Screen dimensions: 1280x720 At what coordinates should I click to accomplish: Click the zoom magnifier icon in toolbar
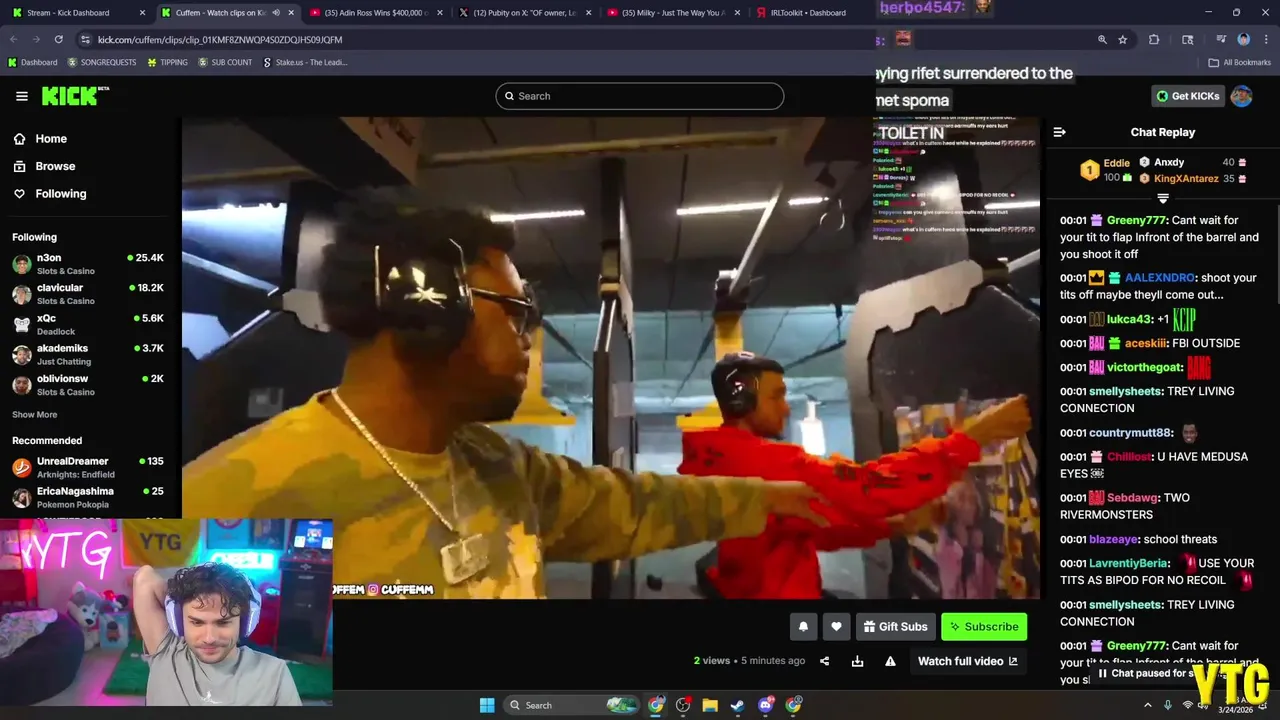1102,39
